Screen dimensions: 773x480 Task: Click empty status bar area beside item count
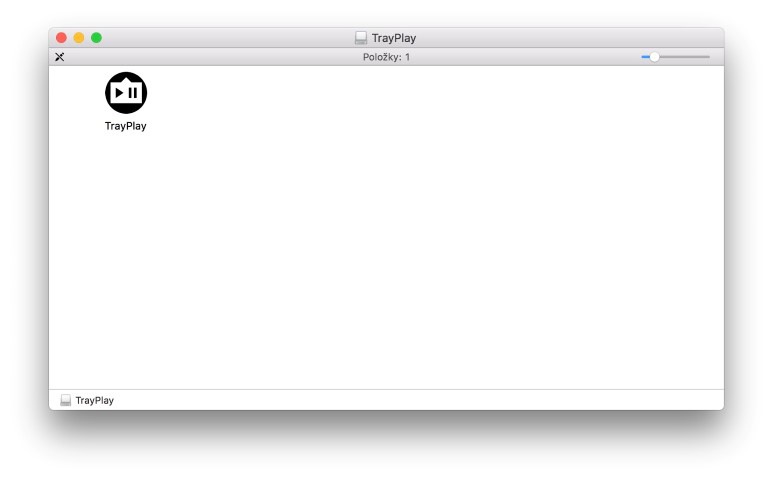click(518, 57)
